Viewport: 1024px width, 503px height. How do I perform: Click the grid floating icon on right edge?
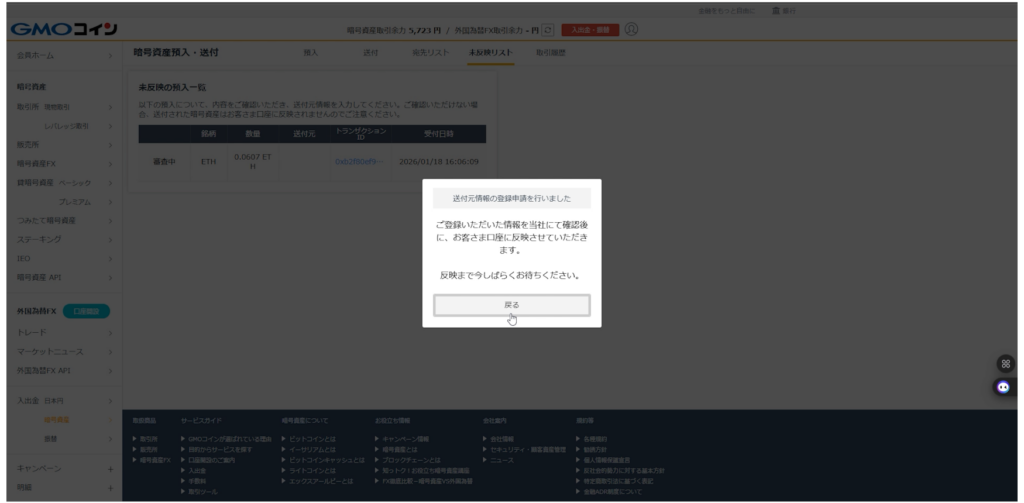[x=1005, y=363]
